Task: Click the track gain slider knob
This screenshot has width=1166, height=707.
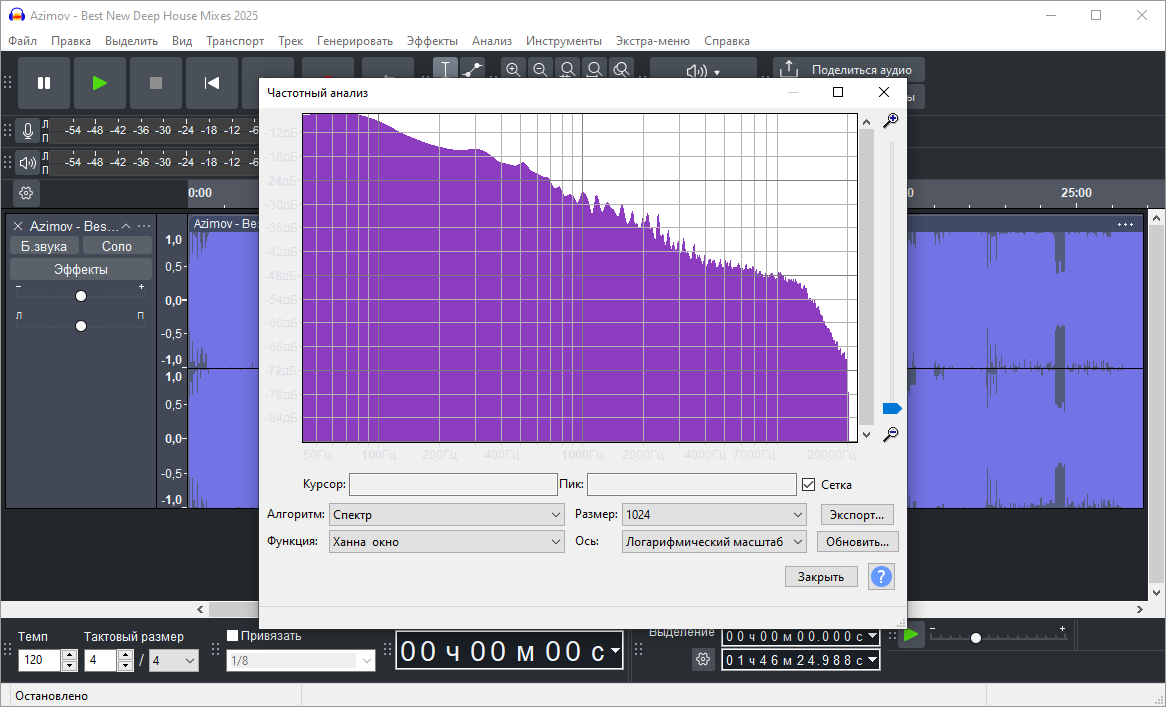Action: [81, 296]
